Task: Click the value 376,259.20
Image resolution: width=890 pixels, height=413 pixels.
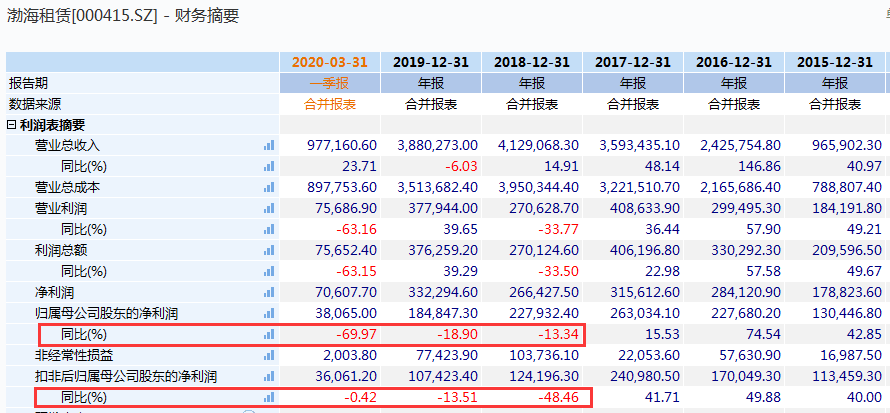Action: [443, 250]
